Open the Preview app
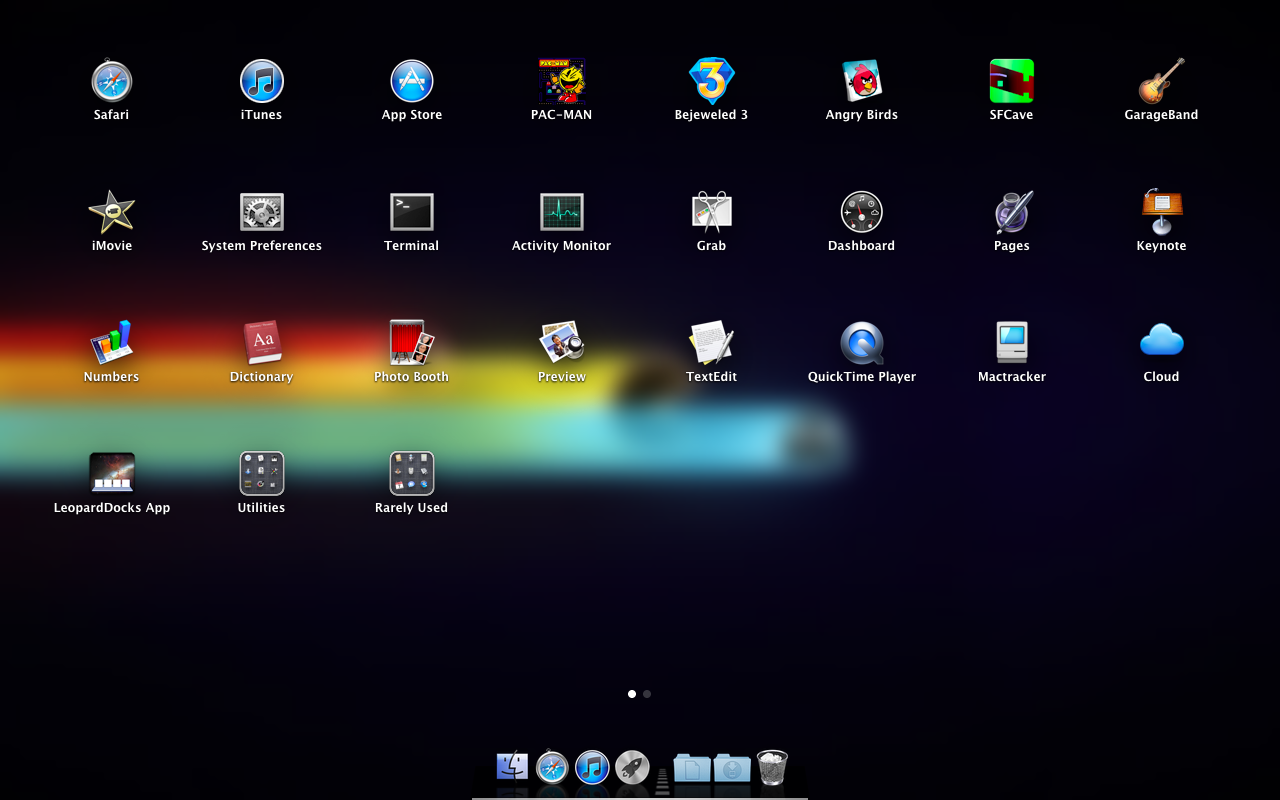The image size is (1280, 800). (562, 343)
